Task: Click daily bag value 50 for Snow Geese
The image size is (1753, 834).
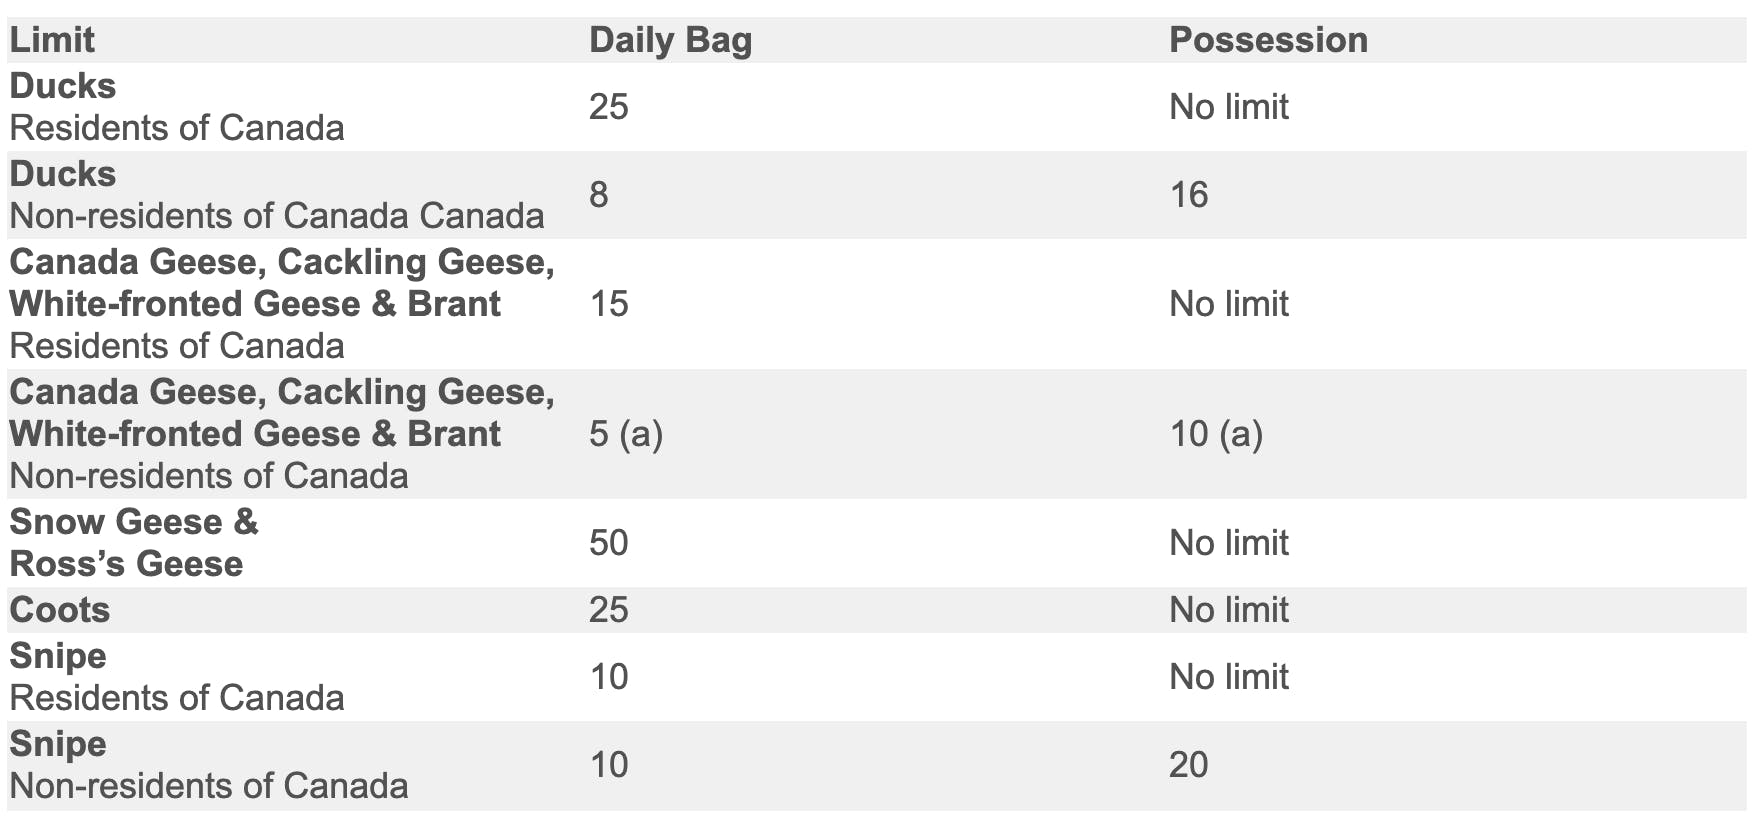Action: [x=608, y=543]
